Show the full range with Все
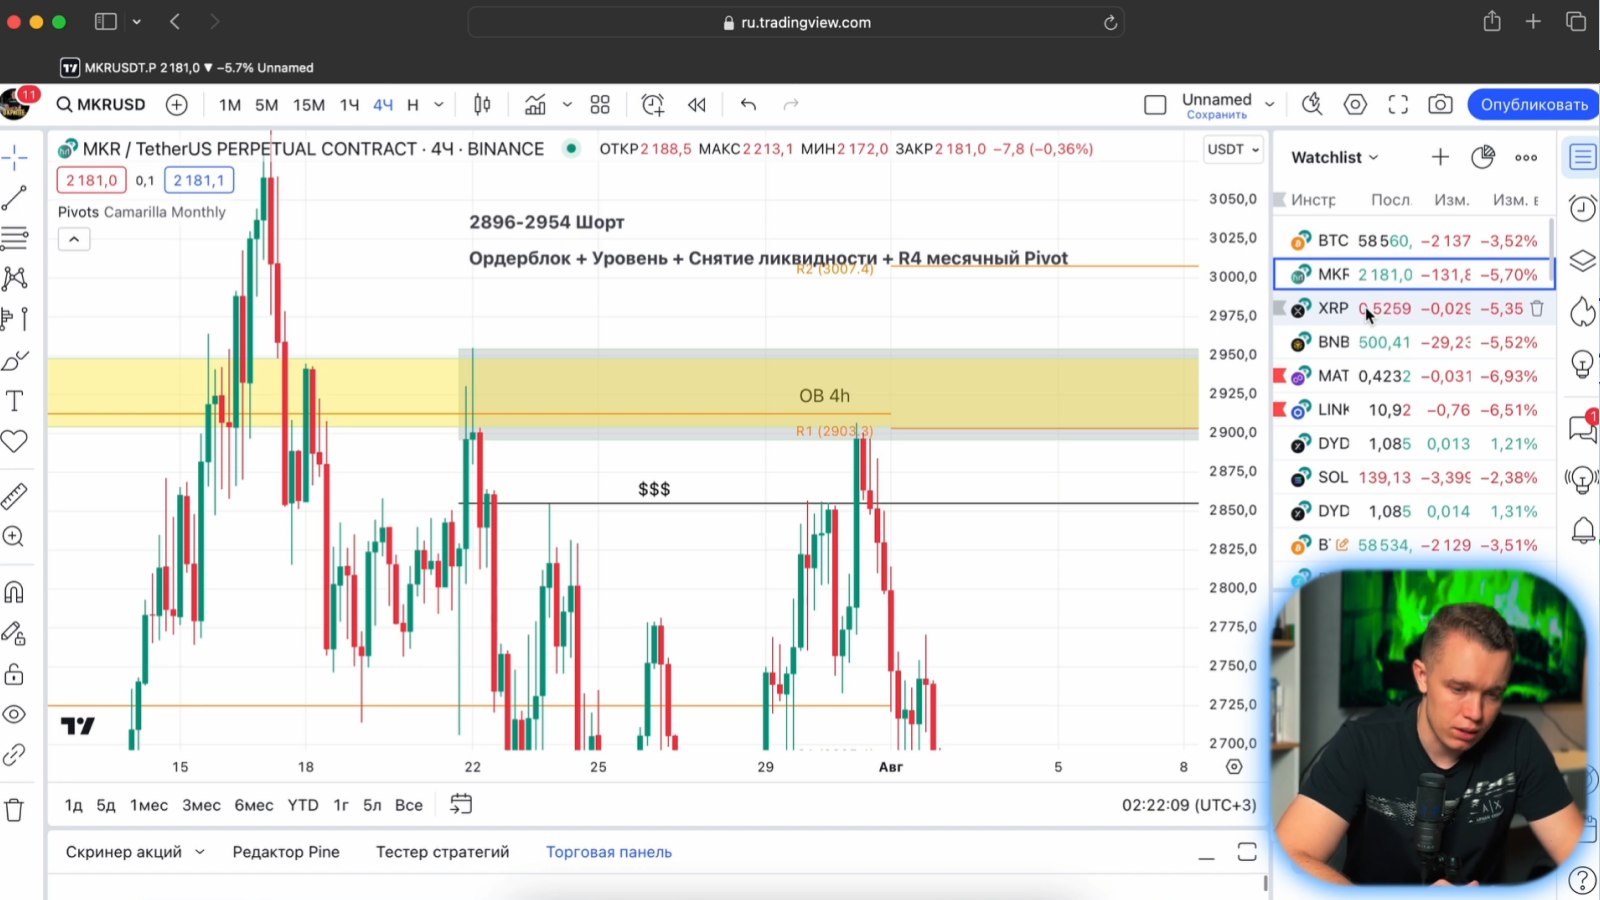Screen dimensions: 1600x900 point(409,805)
